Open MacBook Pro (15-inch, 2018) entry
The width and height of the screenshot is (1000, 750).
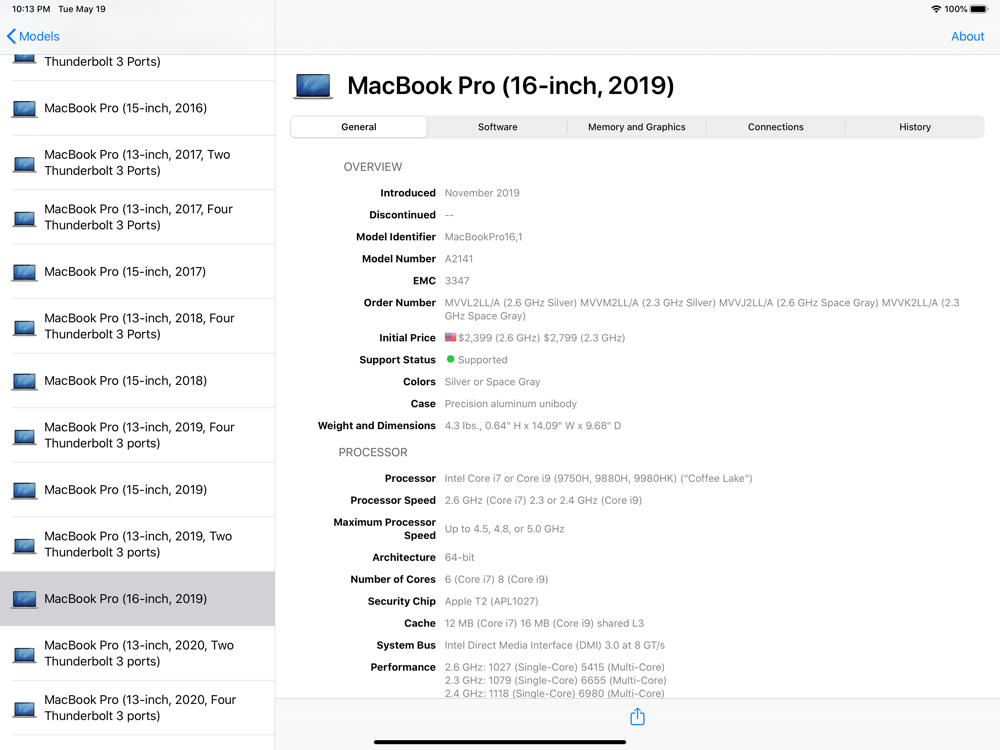137,381
